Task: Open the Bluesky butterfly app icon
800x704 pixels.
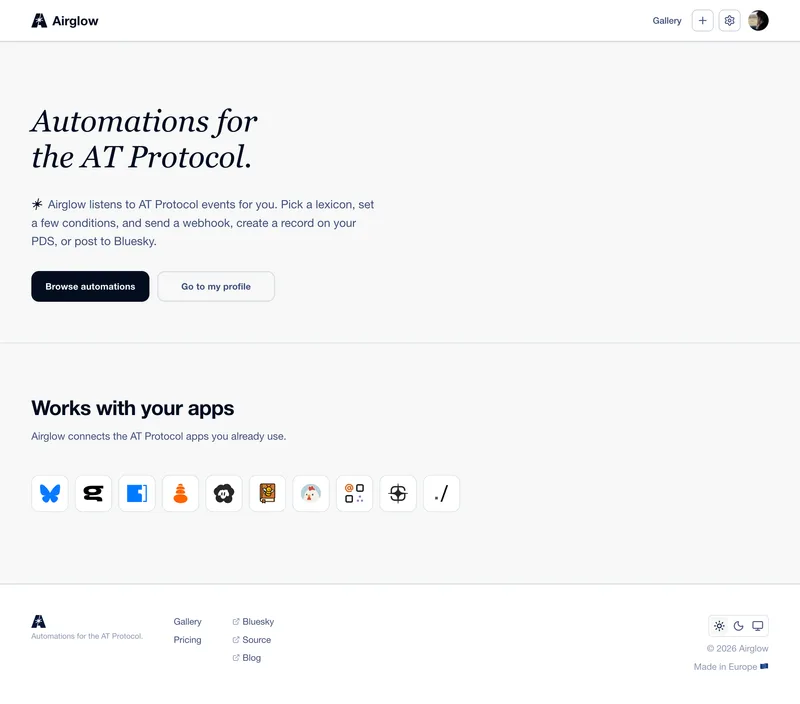Action: [49, 493]
